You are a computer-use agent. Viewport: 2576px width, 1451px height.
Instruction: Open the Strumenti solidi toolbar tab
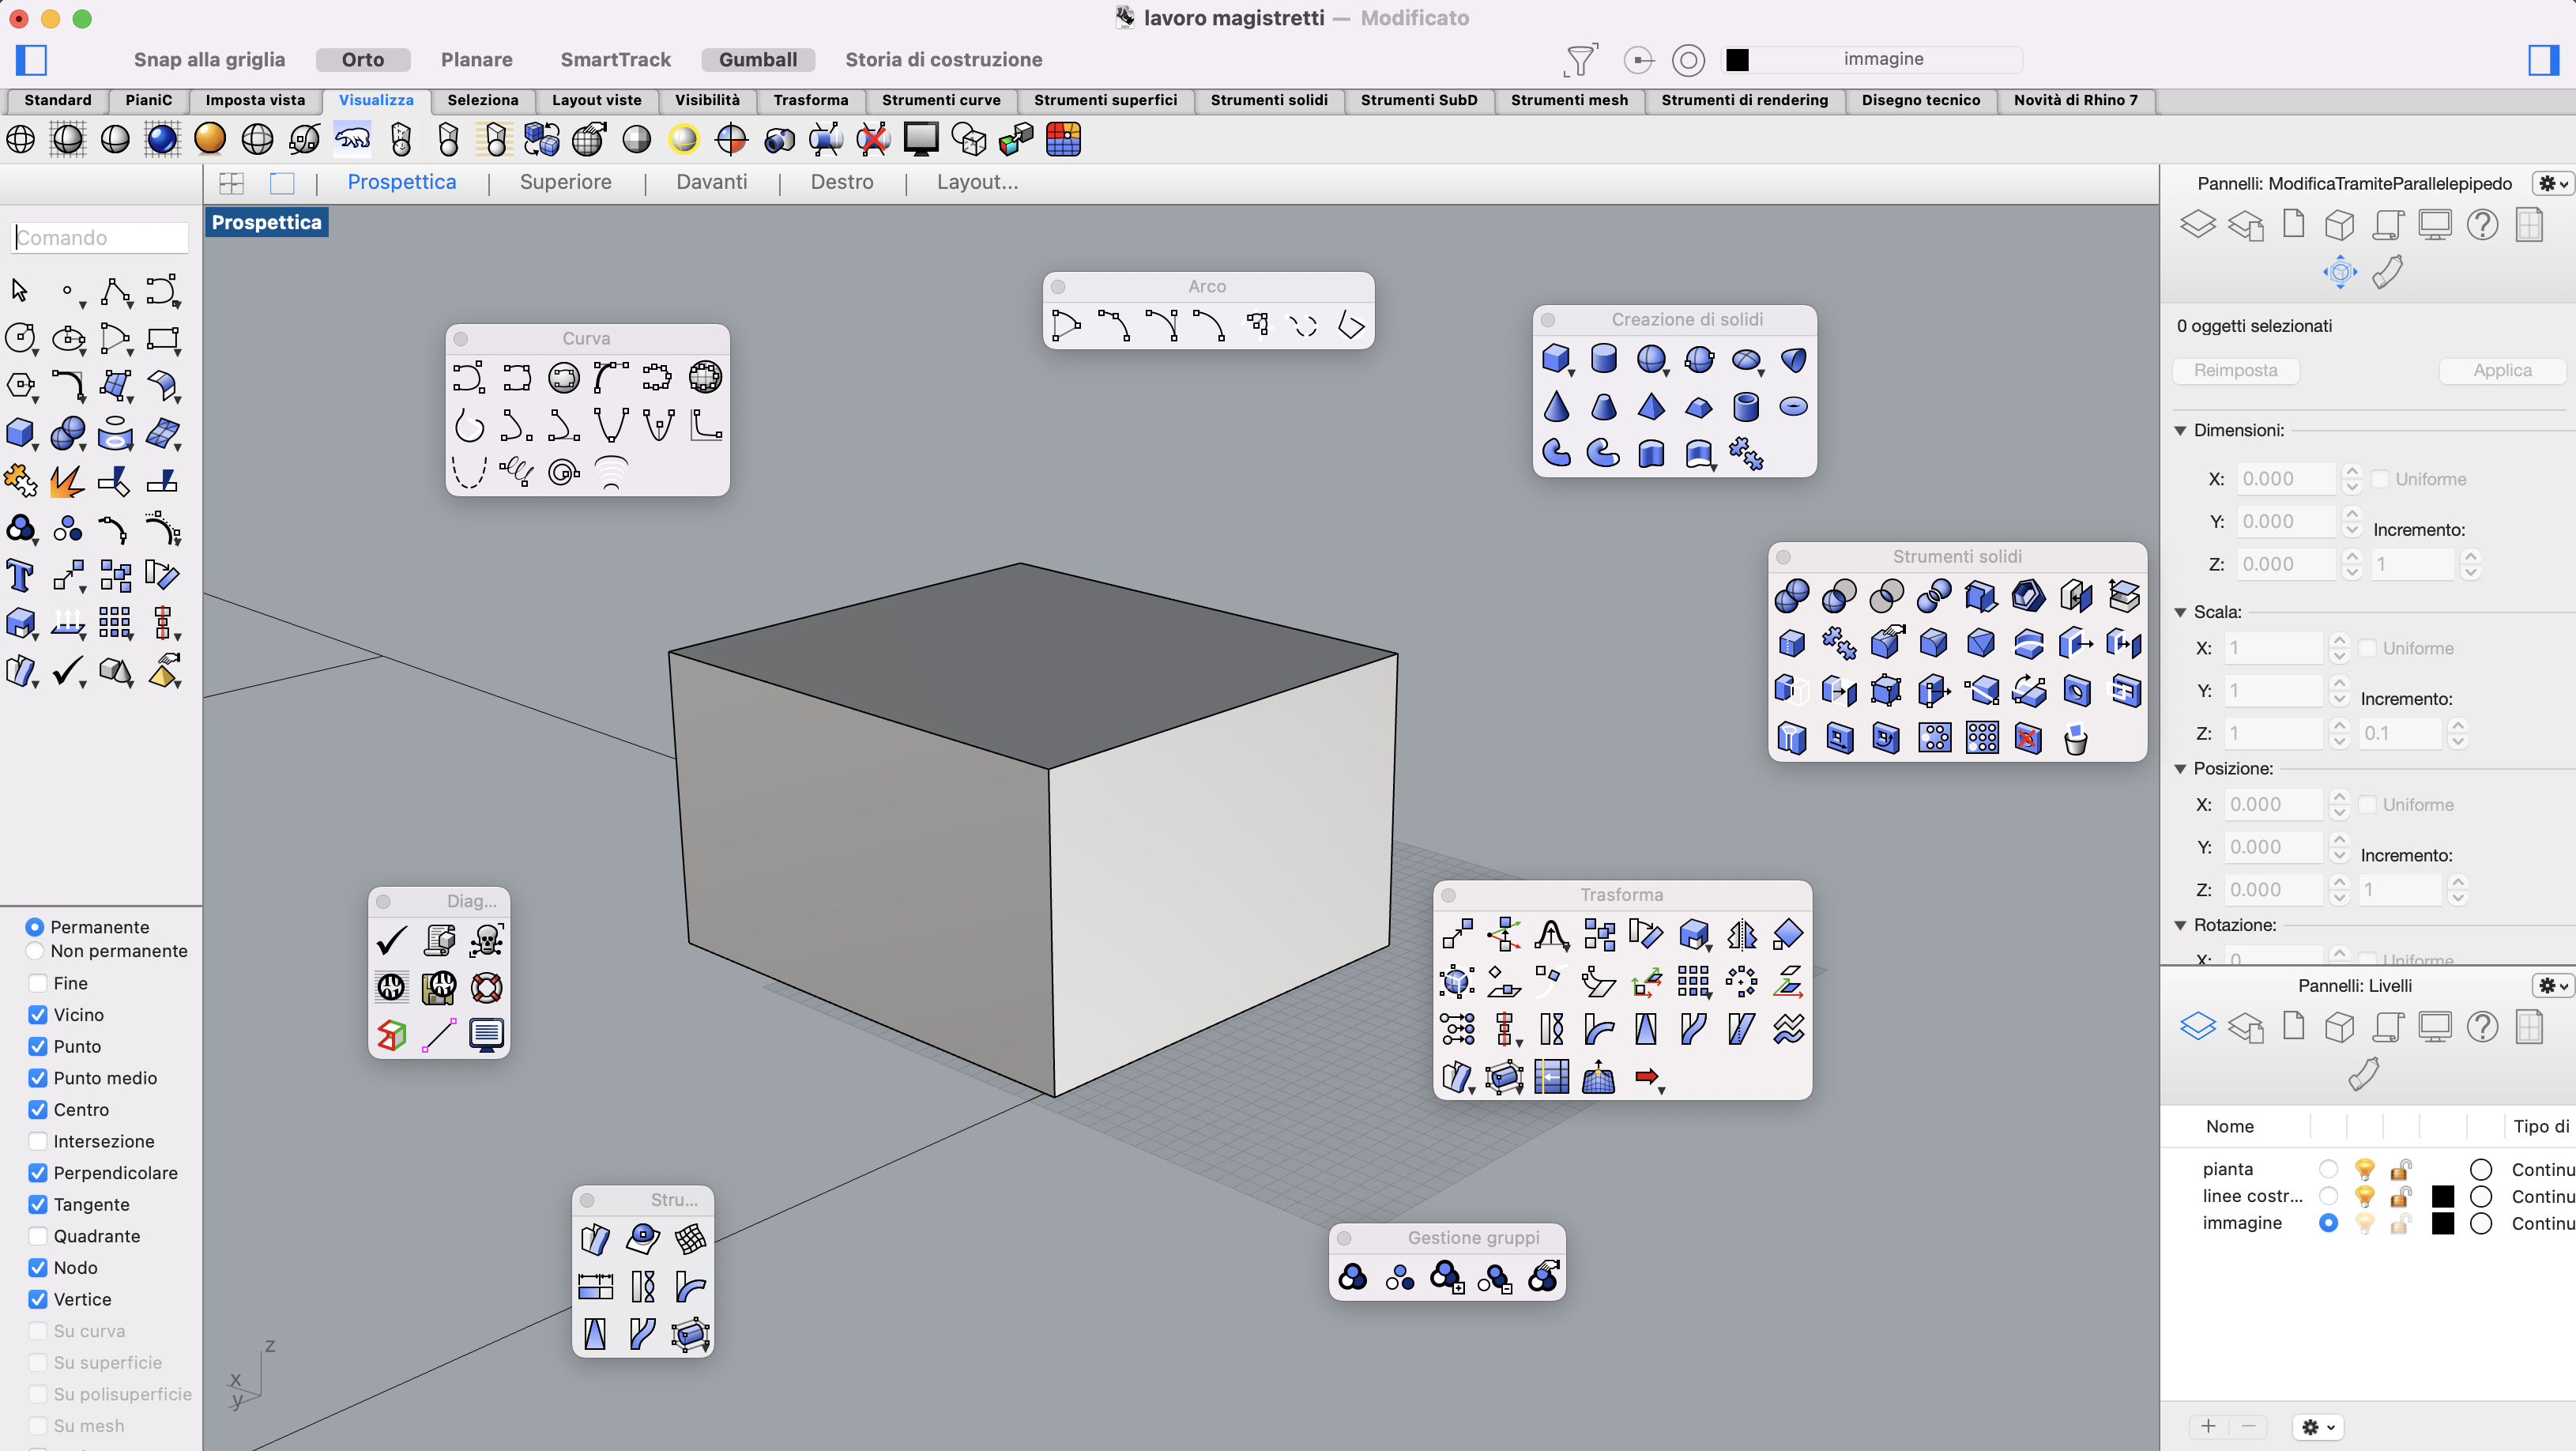click(1268, 100)
